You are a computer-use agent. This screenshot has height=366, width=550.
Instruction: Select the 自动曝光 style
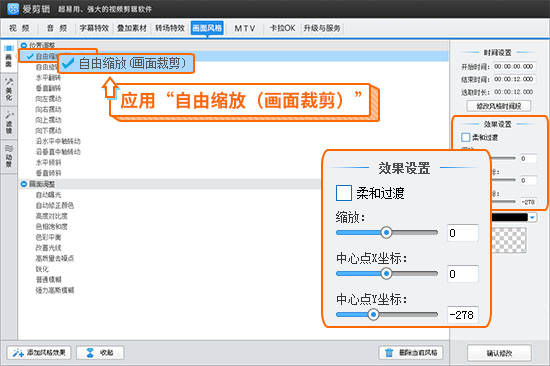tap(48, 195)
